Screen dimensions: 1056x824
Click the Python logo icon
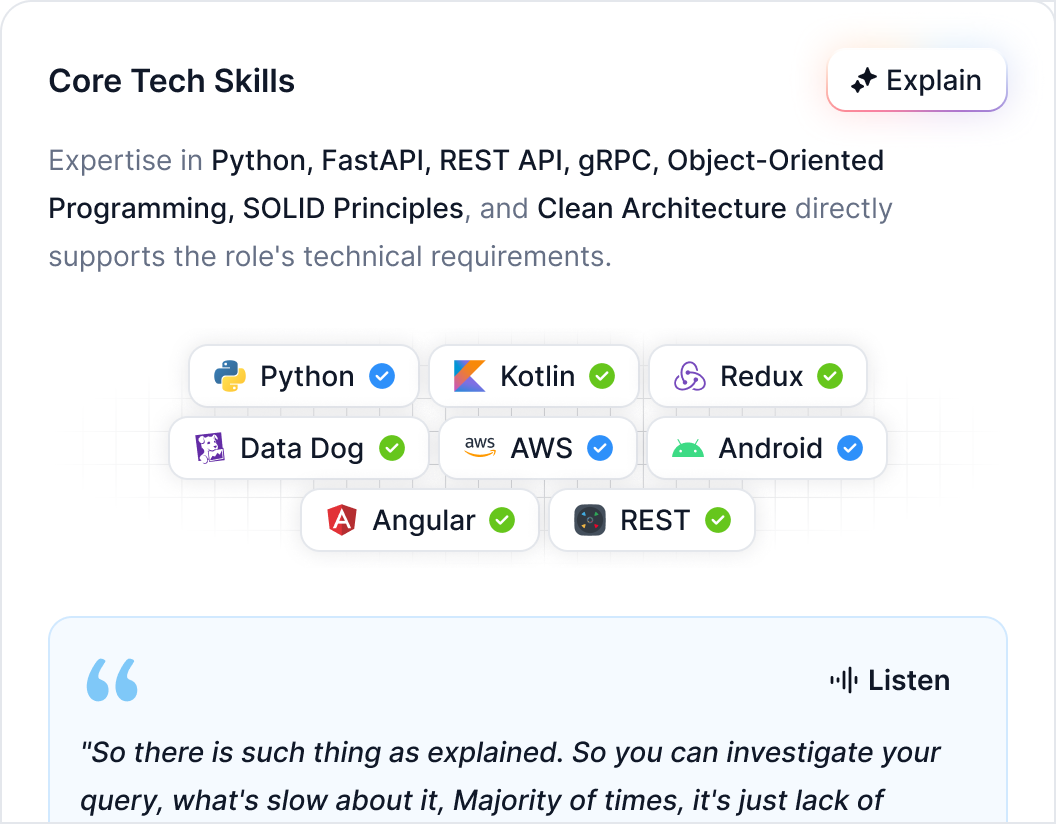pos(230,376)
